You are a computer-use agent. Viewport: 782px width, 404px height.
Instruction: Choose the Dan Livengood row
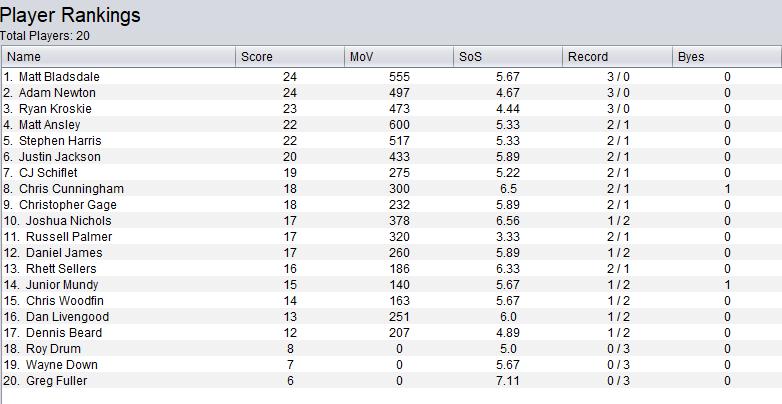tap(67, 317)
